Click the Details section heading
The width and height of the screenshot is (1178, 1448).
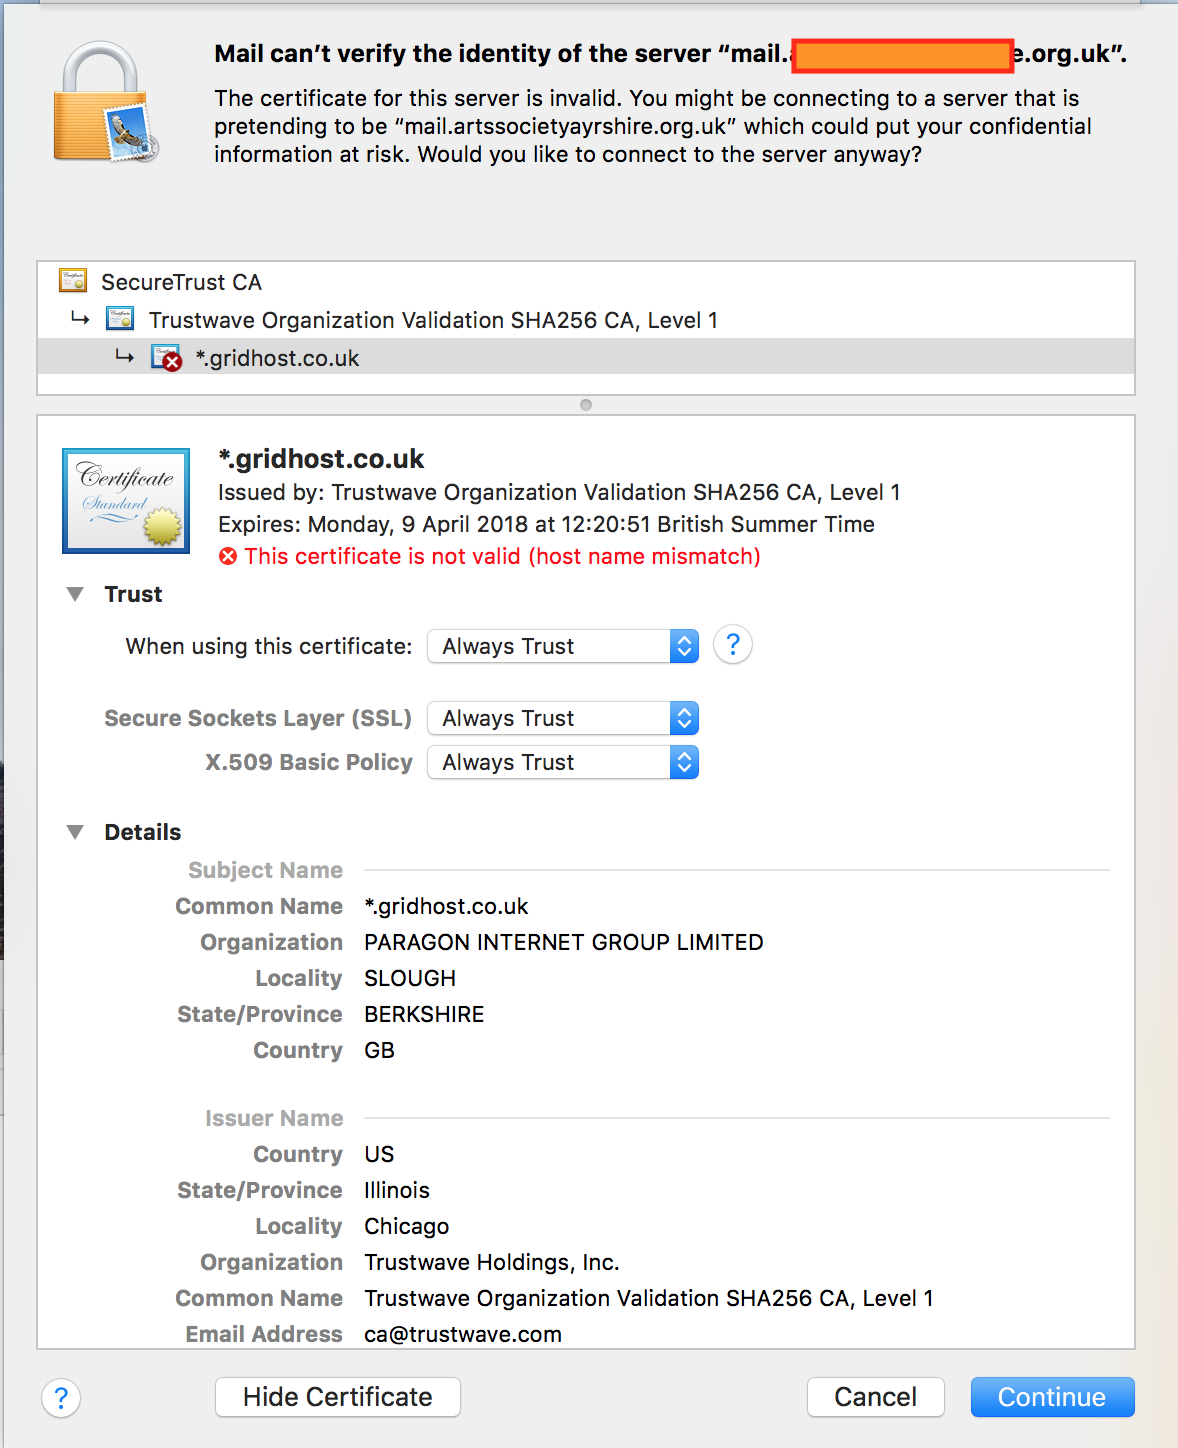[x=143, y=832]
